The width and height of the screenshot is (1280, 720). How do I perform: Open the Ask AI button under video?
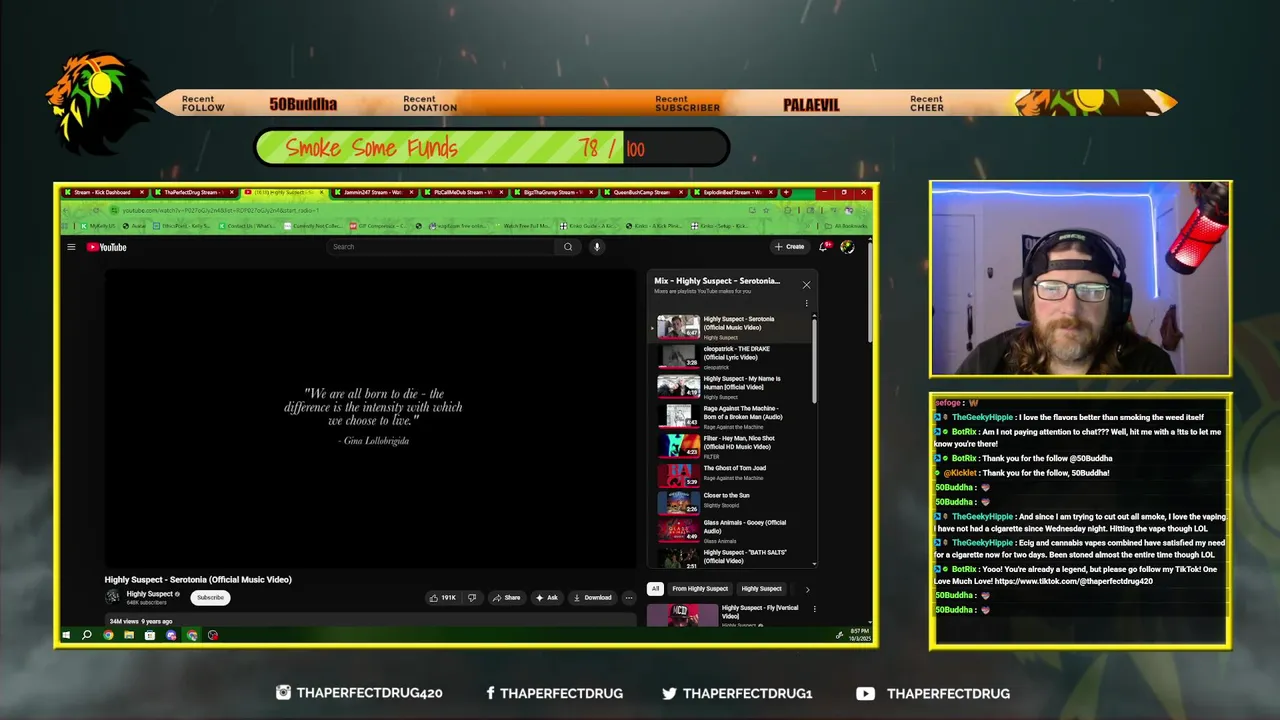point(547,598)
